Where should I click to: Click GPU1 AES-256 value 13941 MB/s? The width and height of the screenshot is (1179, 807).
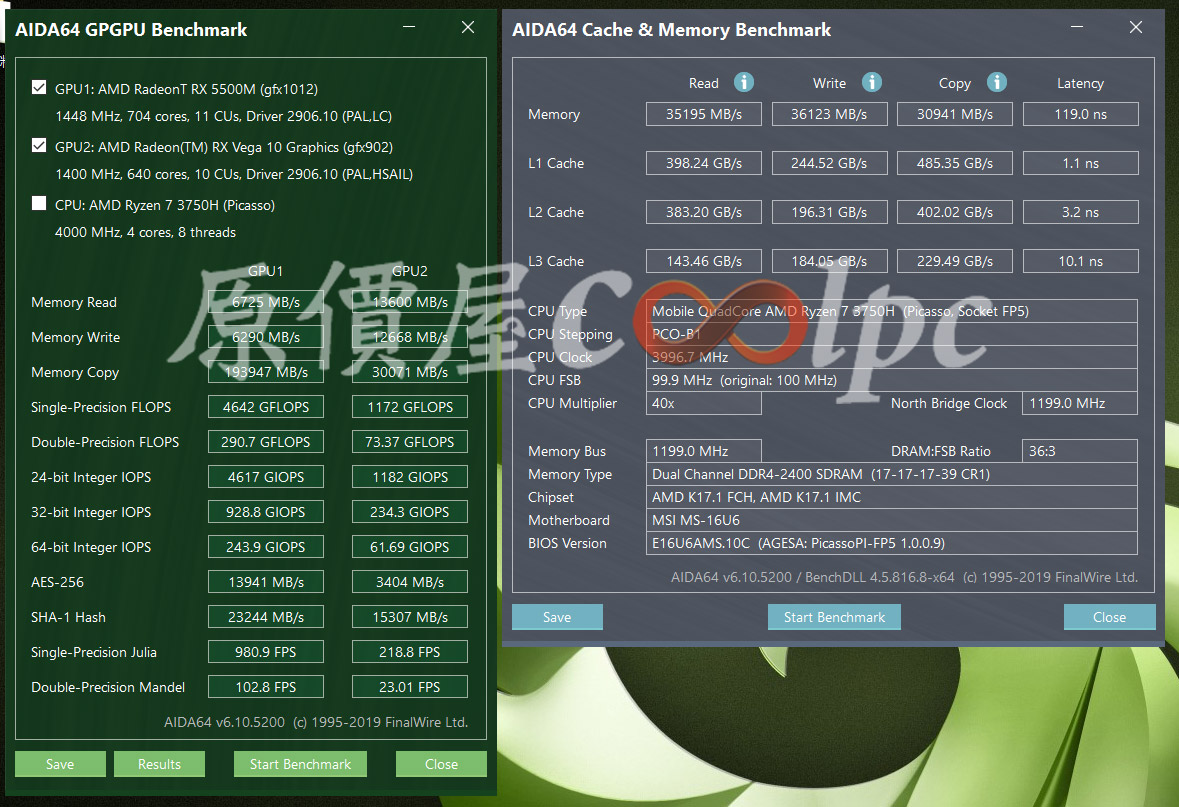pyautogui.click(x=266, y=582)
